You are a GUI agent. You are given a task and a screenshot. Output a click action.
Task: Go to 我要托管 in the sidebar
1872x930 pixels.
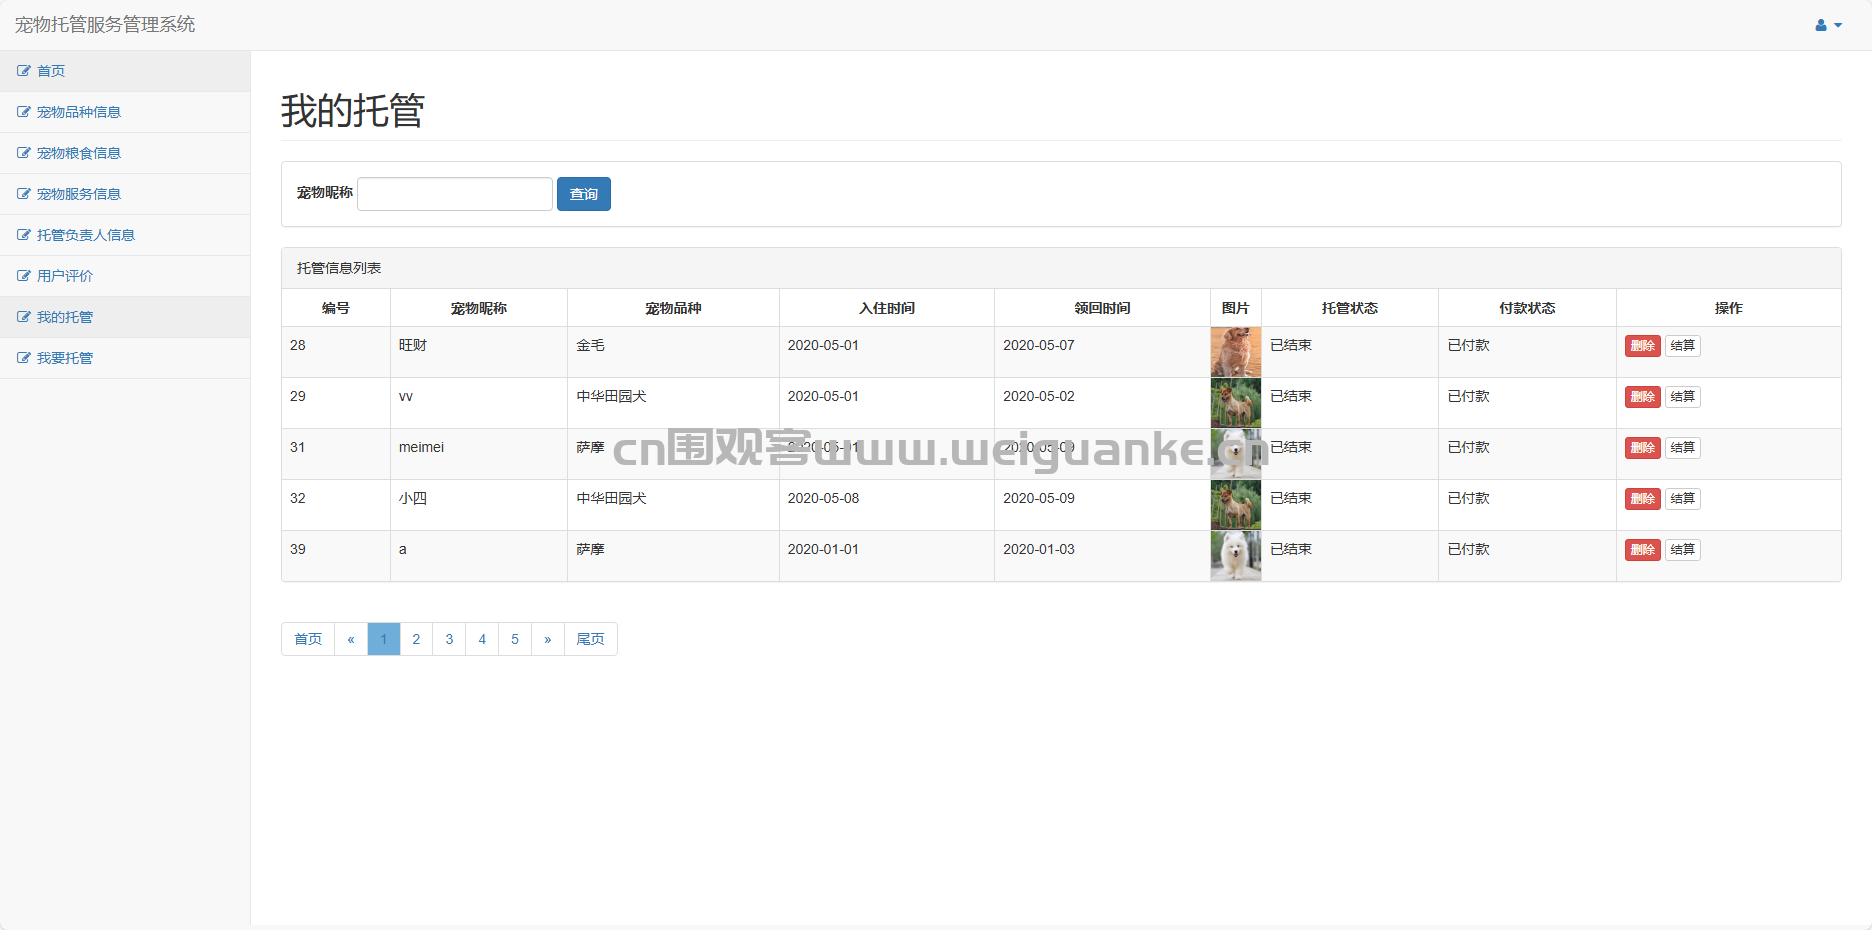click(65, 358)
